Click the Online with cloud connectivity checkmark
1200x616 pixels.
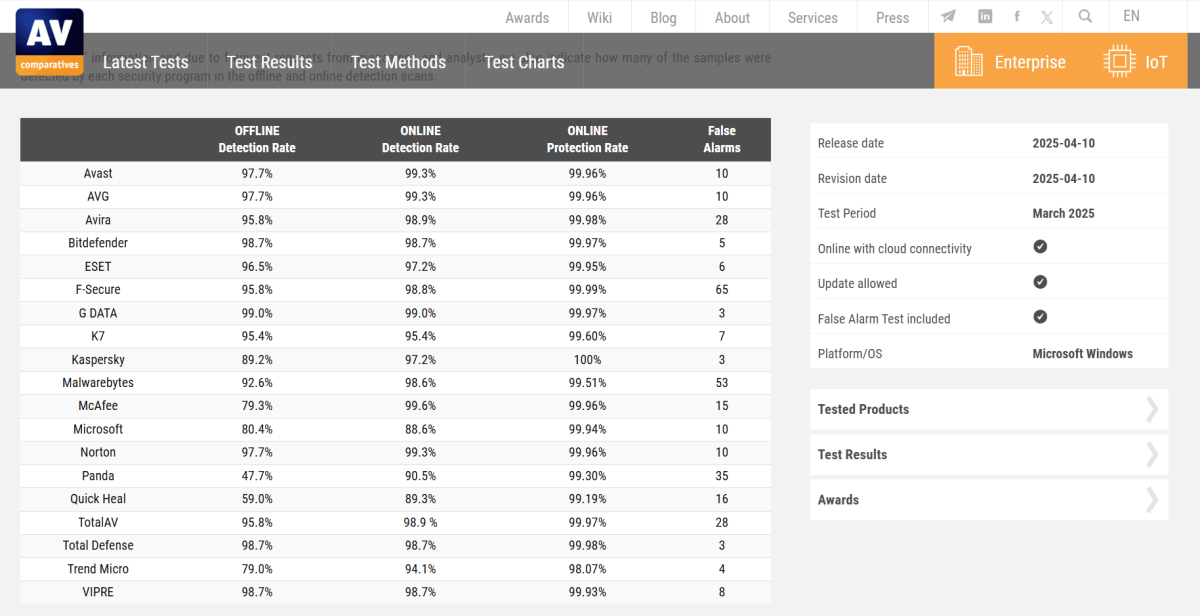1040,247
